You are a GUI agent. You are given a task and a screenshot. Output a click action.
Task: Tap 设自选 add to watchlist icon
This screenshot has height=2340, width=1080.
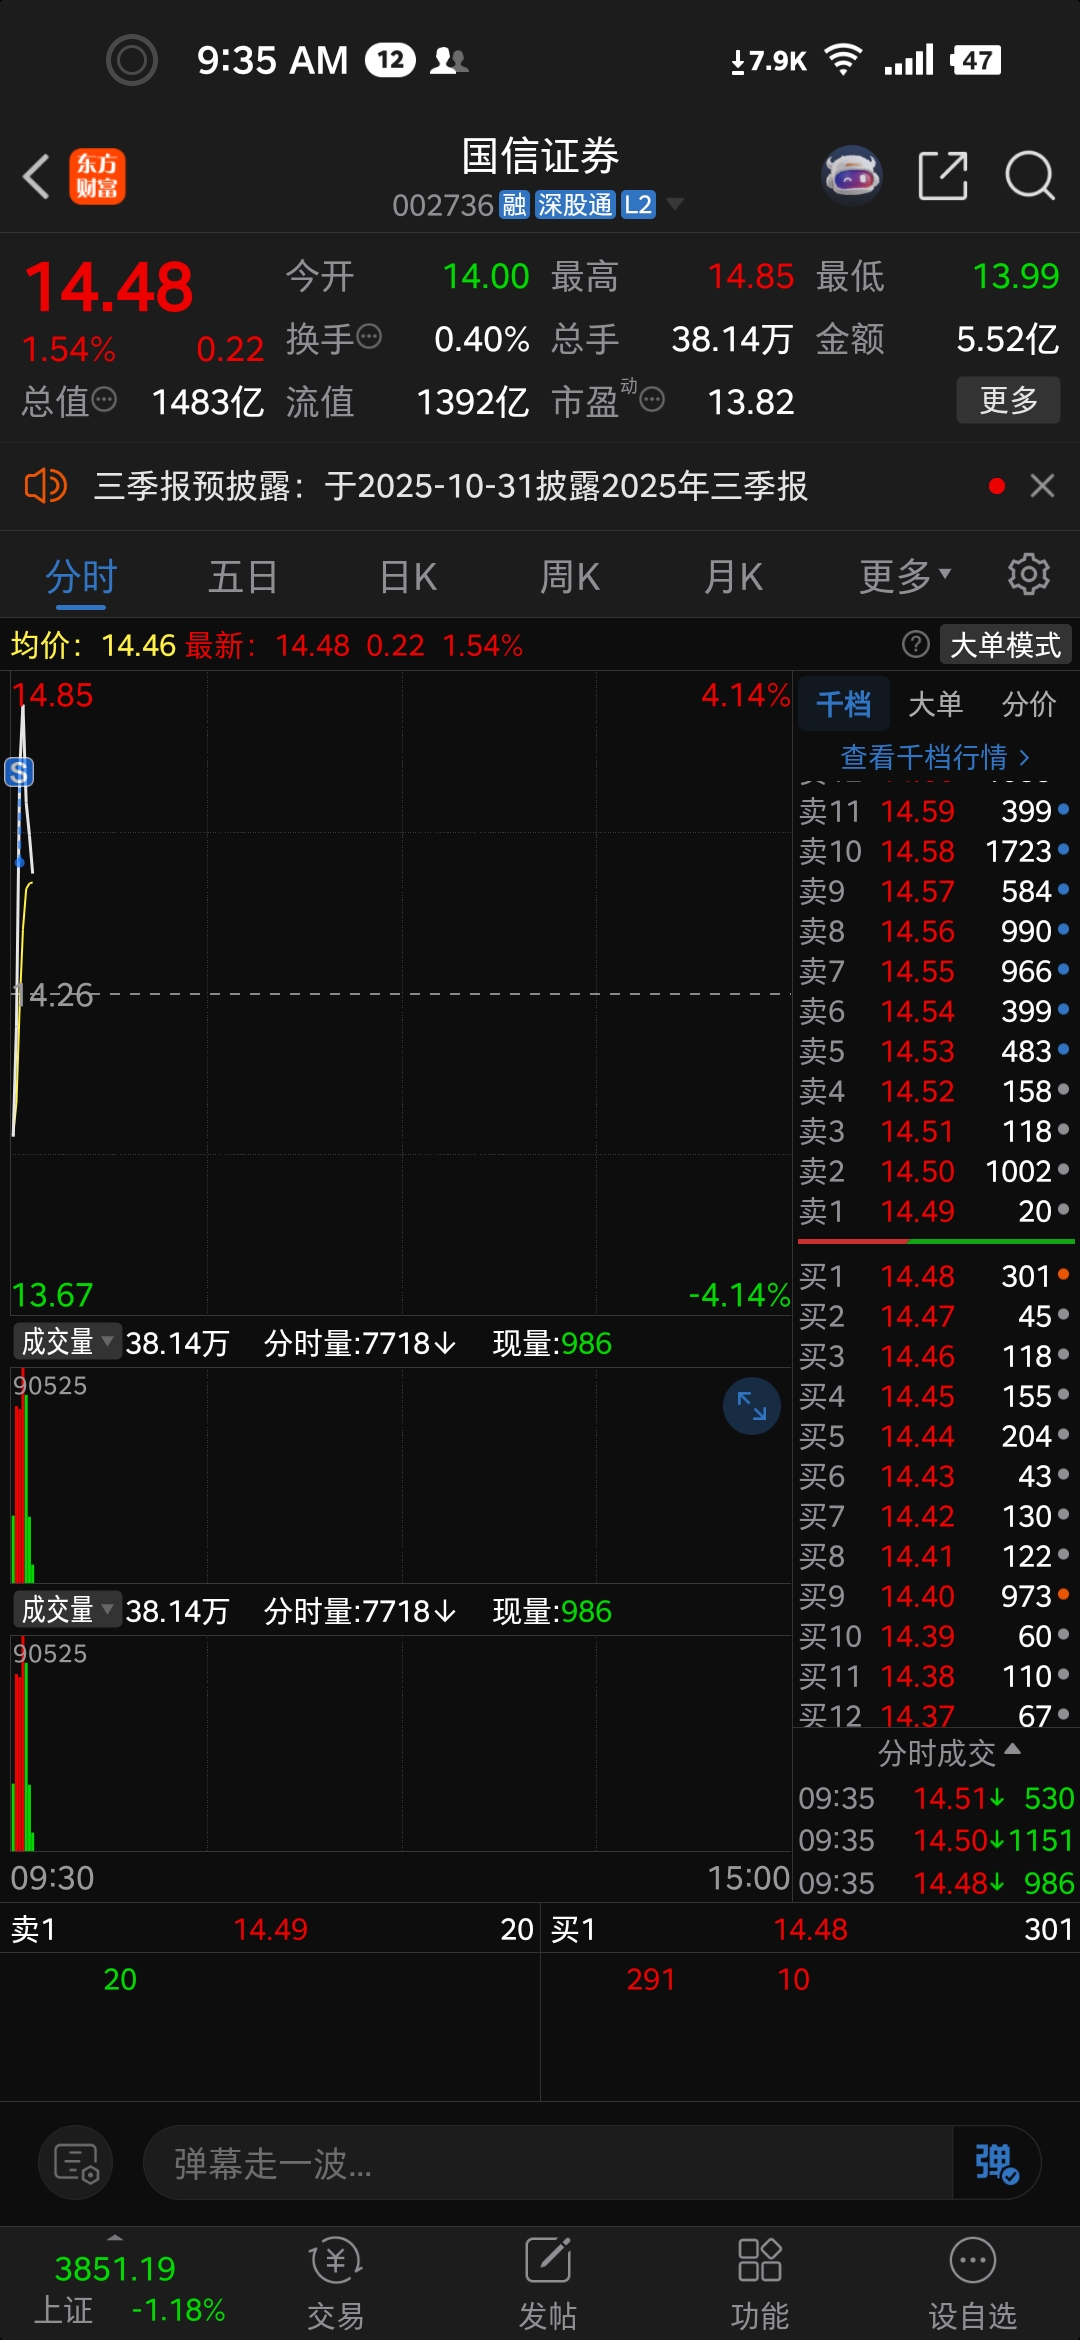click(972, 2284)
